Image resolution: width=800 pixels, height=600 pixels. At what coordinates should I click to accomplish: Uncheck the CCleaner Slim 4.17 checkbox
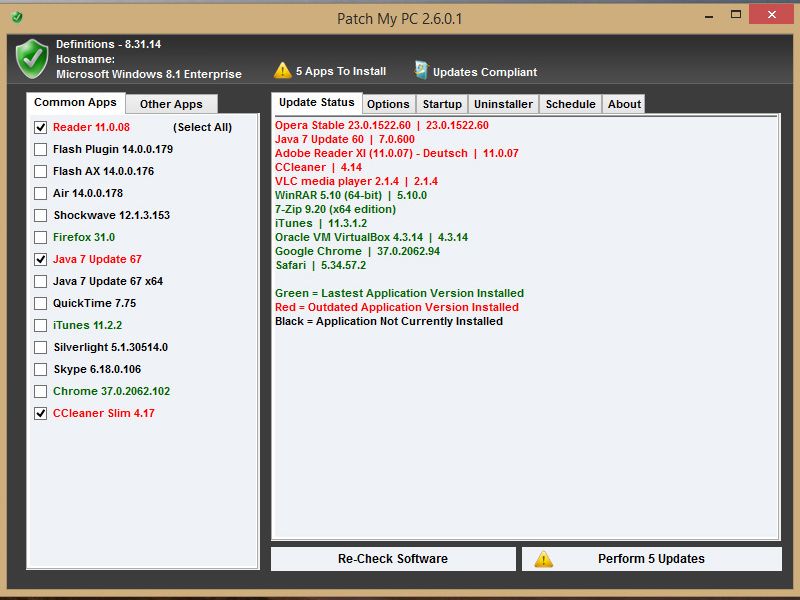pyautogui.click(x=40, y=413)
